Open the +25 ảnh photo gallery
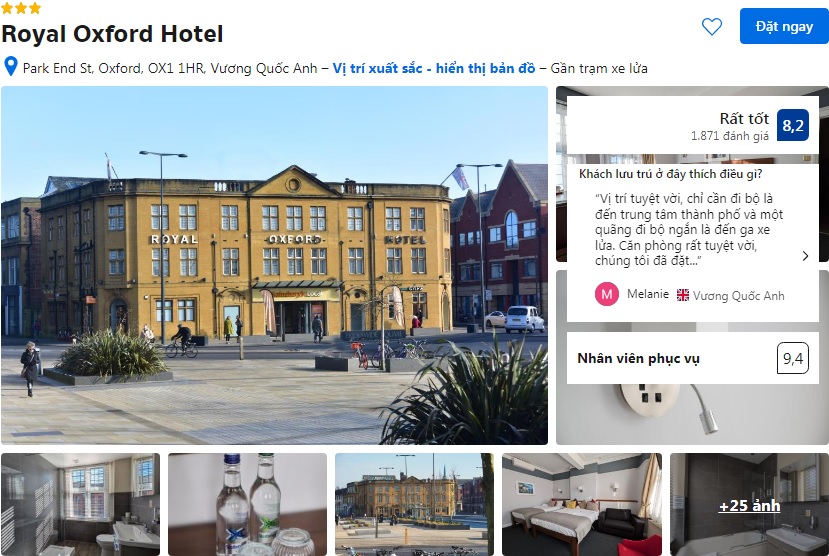Viewport: 829px width, 556px height. 749,505
